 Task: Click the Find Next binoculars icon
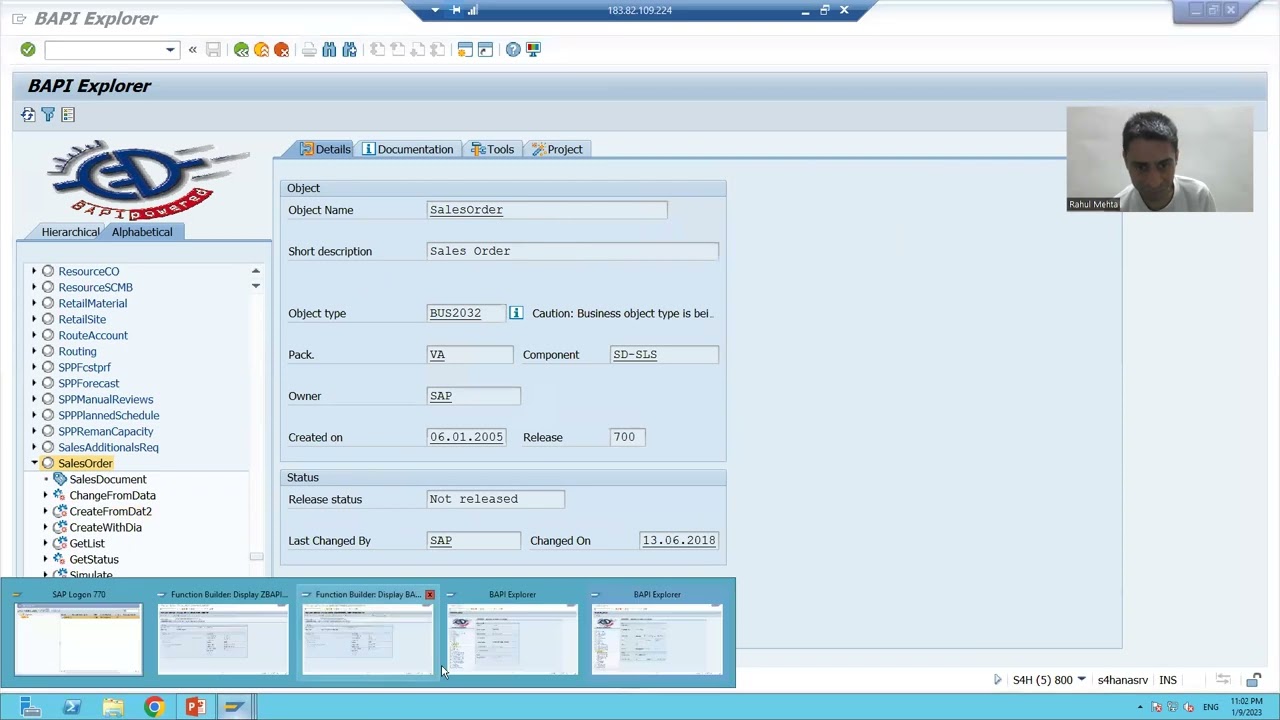point(349,49)
